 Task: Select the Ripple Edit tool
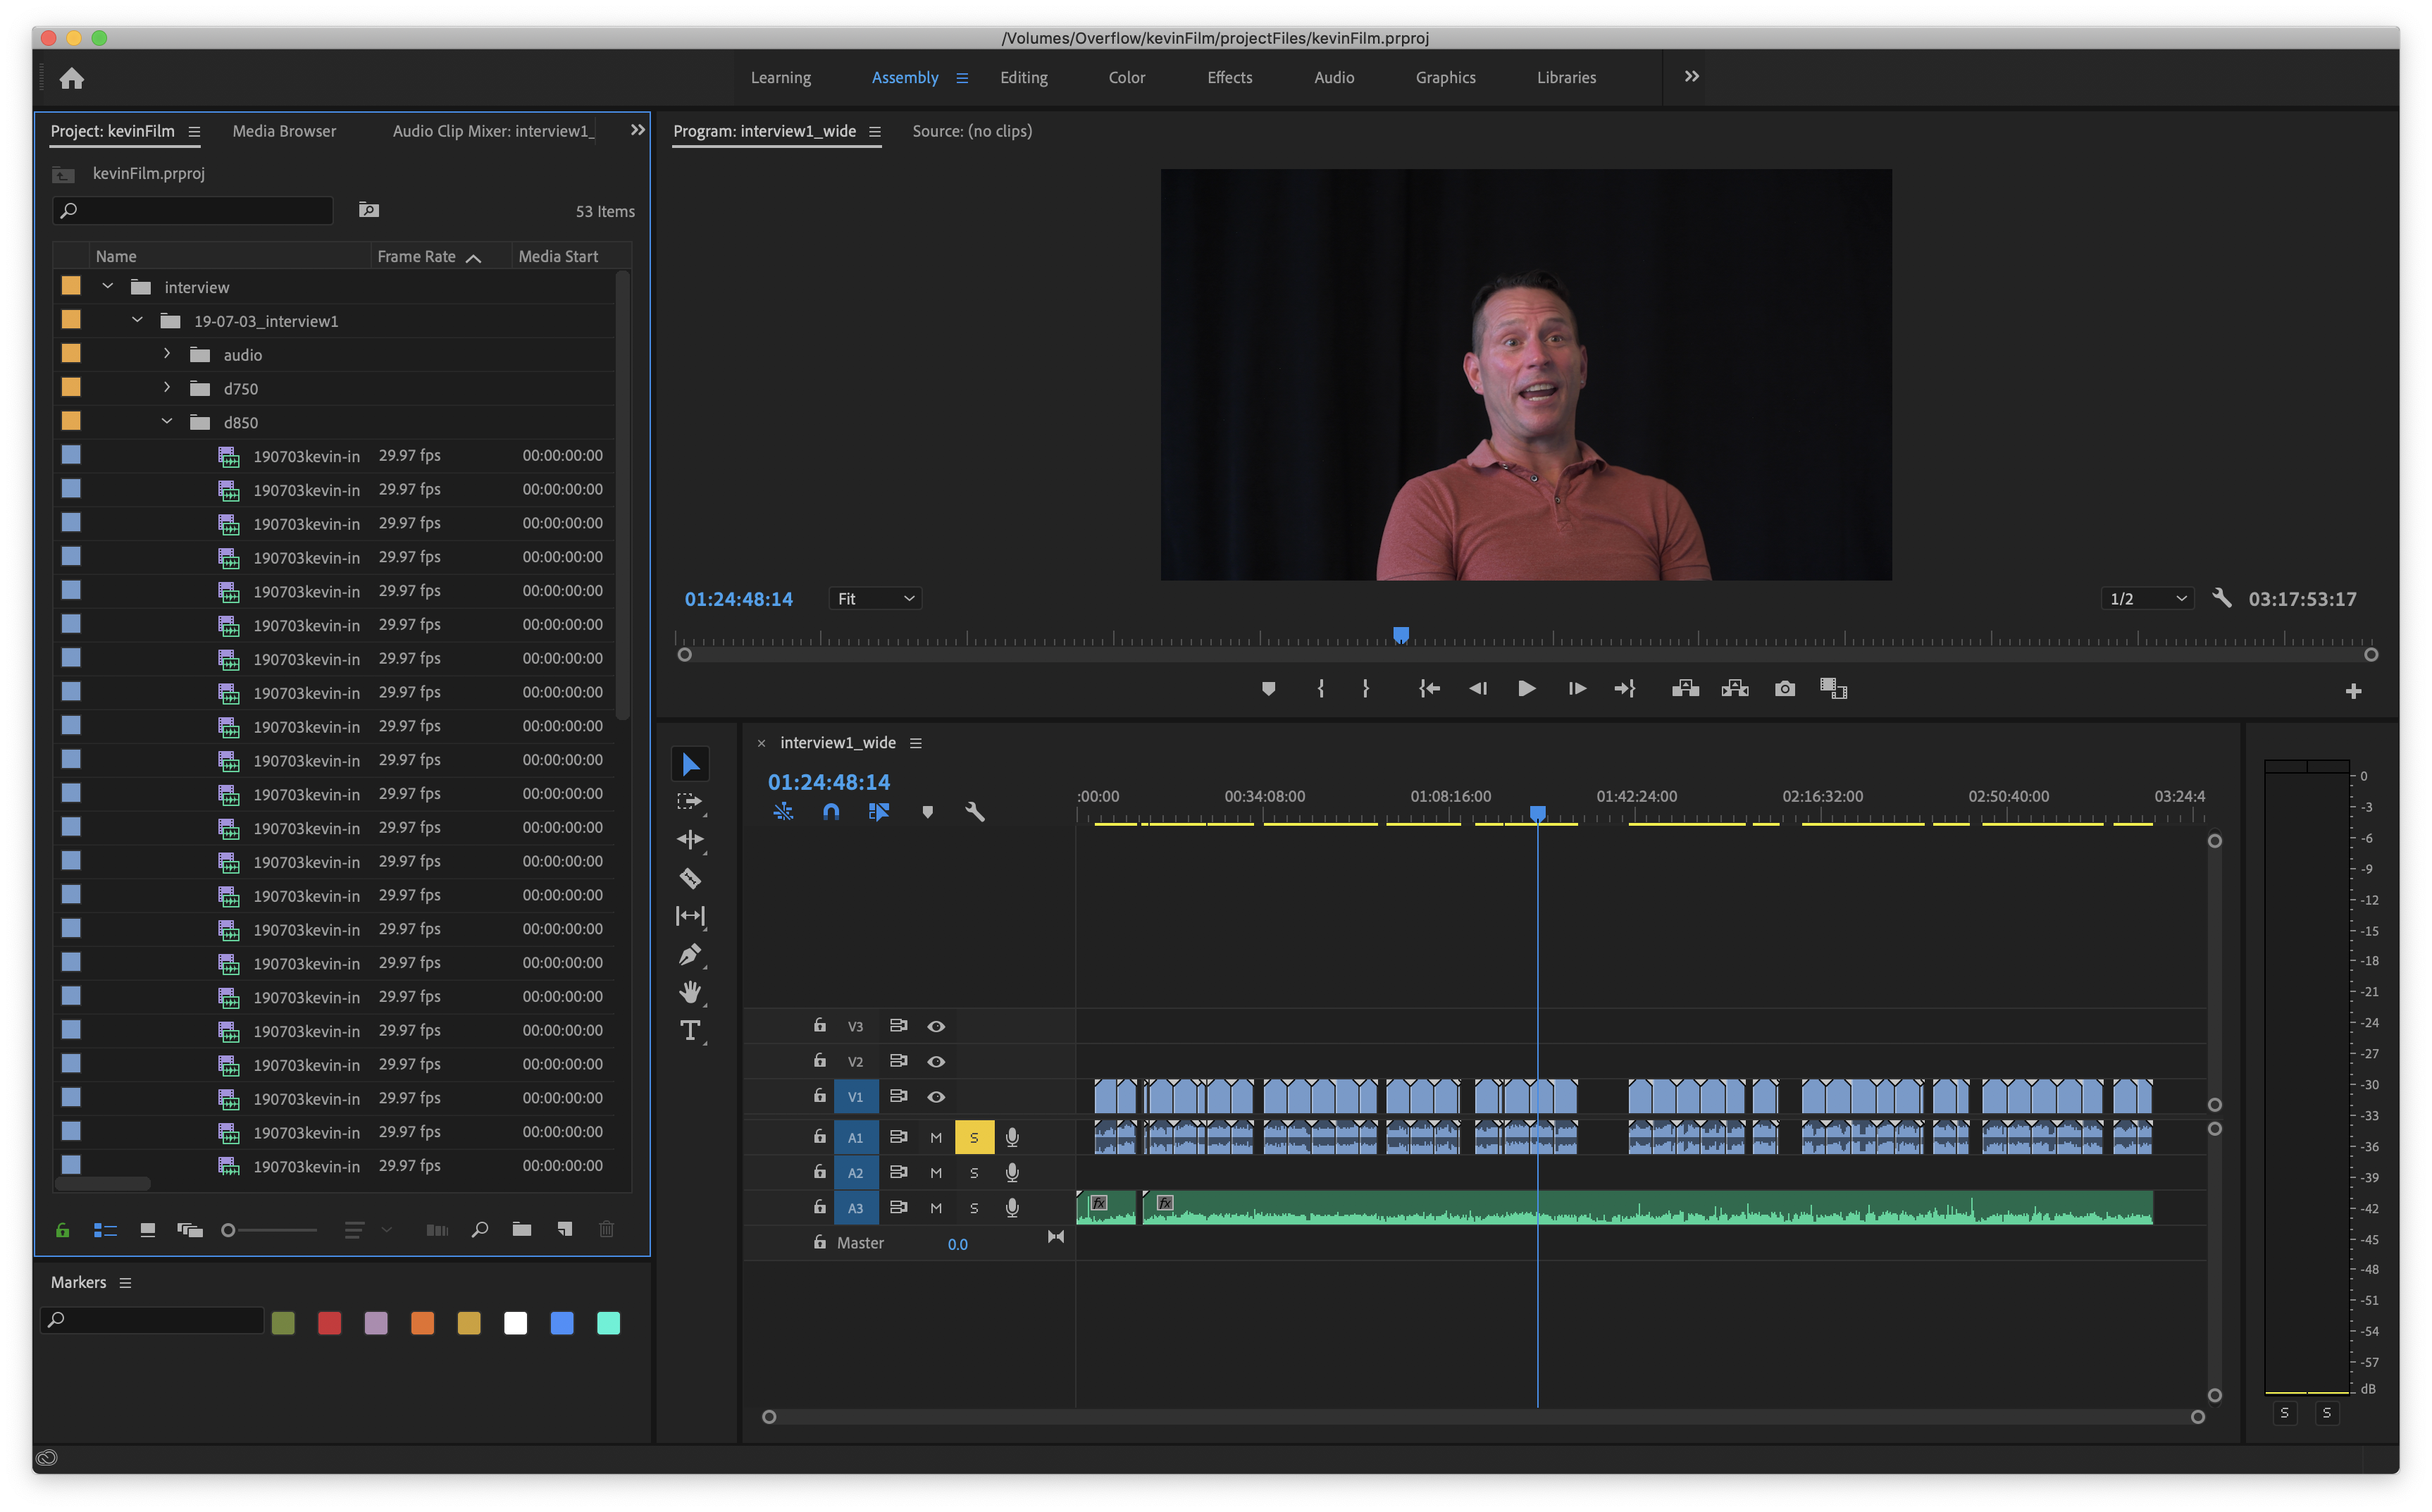pos(690,840)
